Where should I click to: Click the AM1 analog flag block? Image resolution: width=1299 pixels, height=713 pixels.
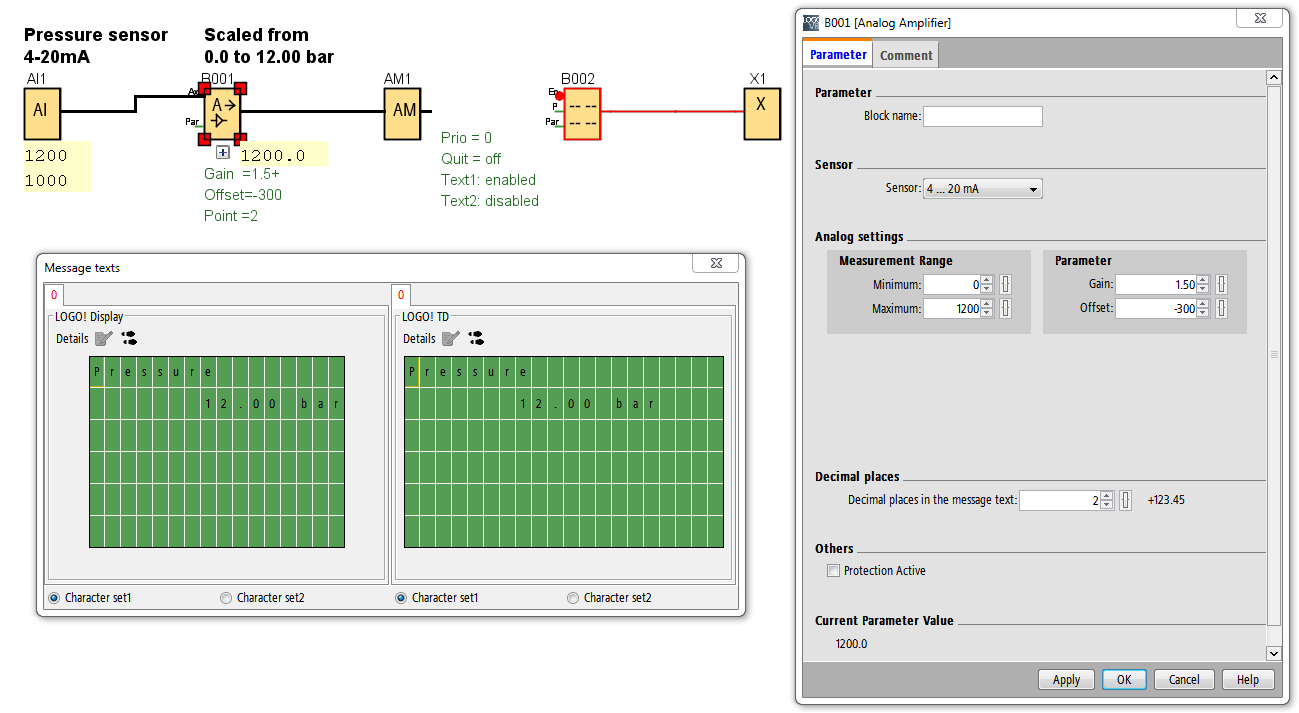[x=404, y=110]
